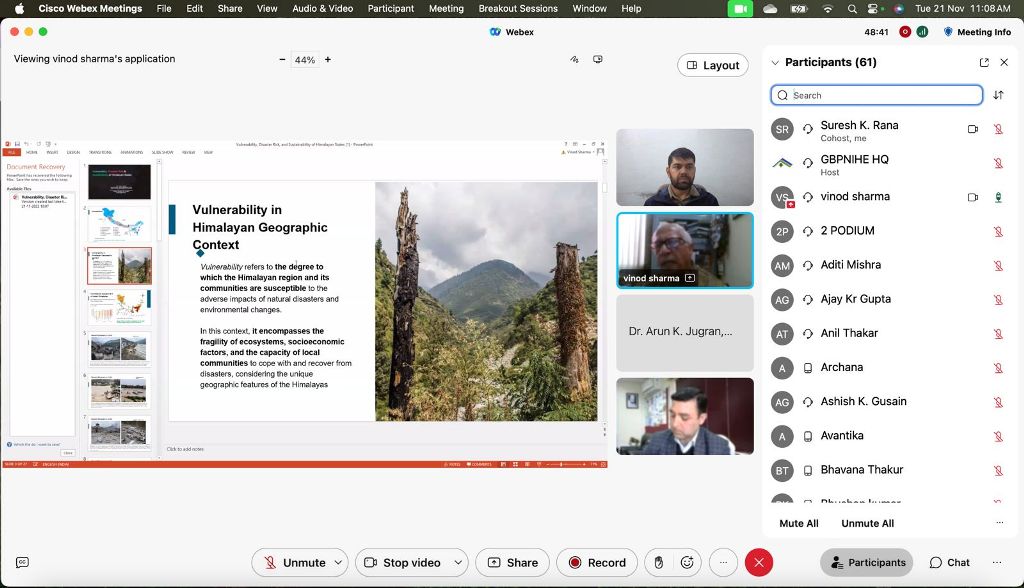Viewport: 1024px width, 588px height.
Task: Click the sort participants icon
Action: coord(998,95)
